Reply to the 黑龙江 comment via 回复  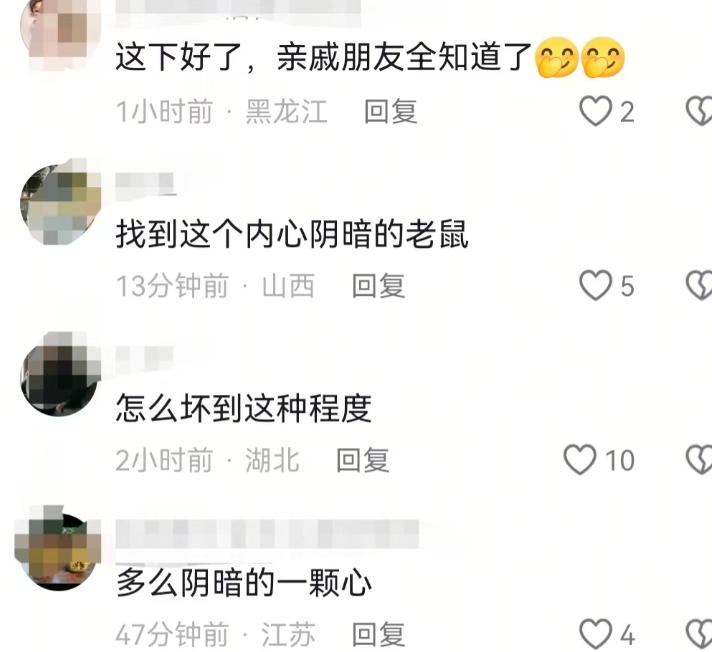pos(391,111)
